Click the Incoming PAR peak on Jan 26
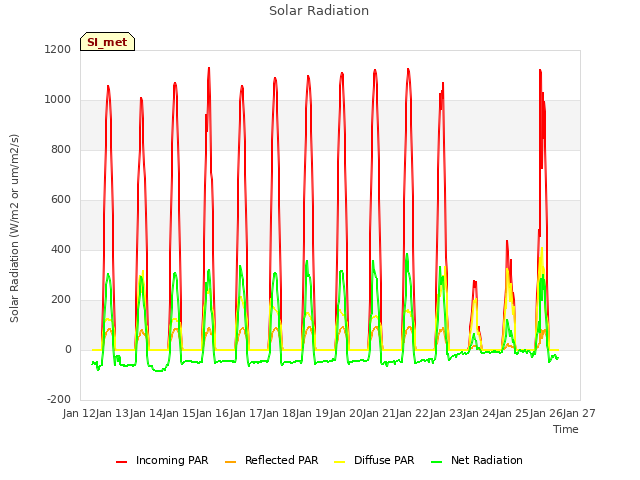 [540, 70]
